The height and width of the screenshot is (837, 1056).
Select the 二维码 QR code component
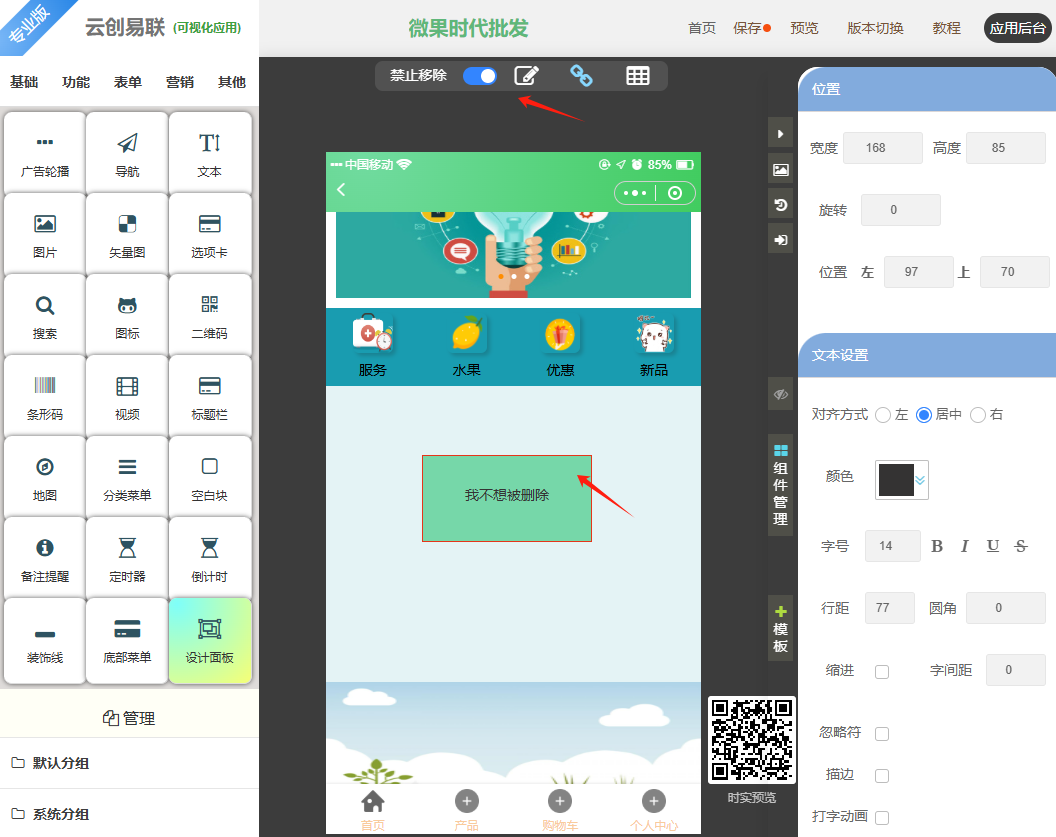click(209, 314)
